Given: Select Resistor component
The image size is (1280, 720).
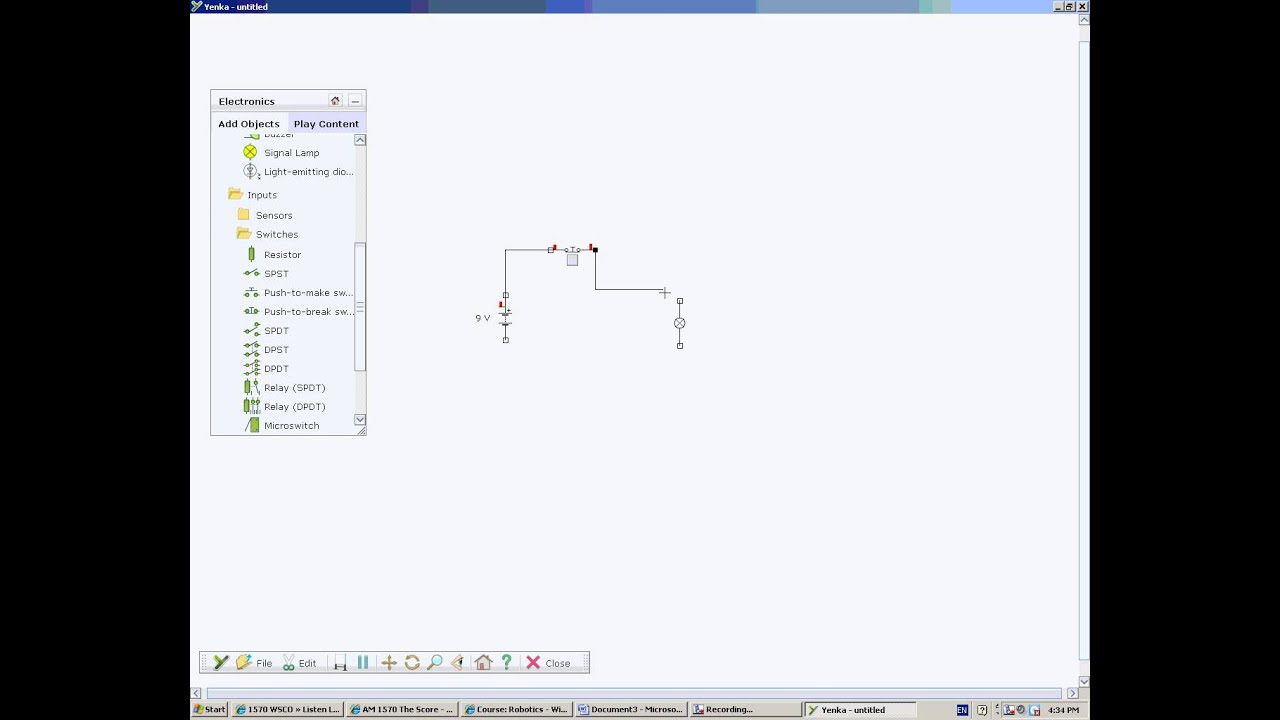Looking at the screenshot, I should [273, 255].
